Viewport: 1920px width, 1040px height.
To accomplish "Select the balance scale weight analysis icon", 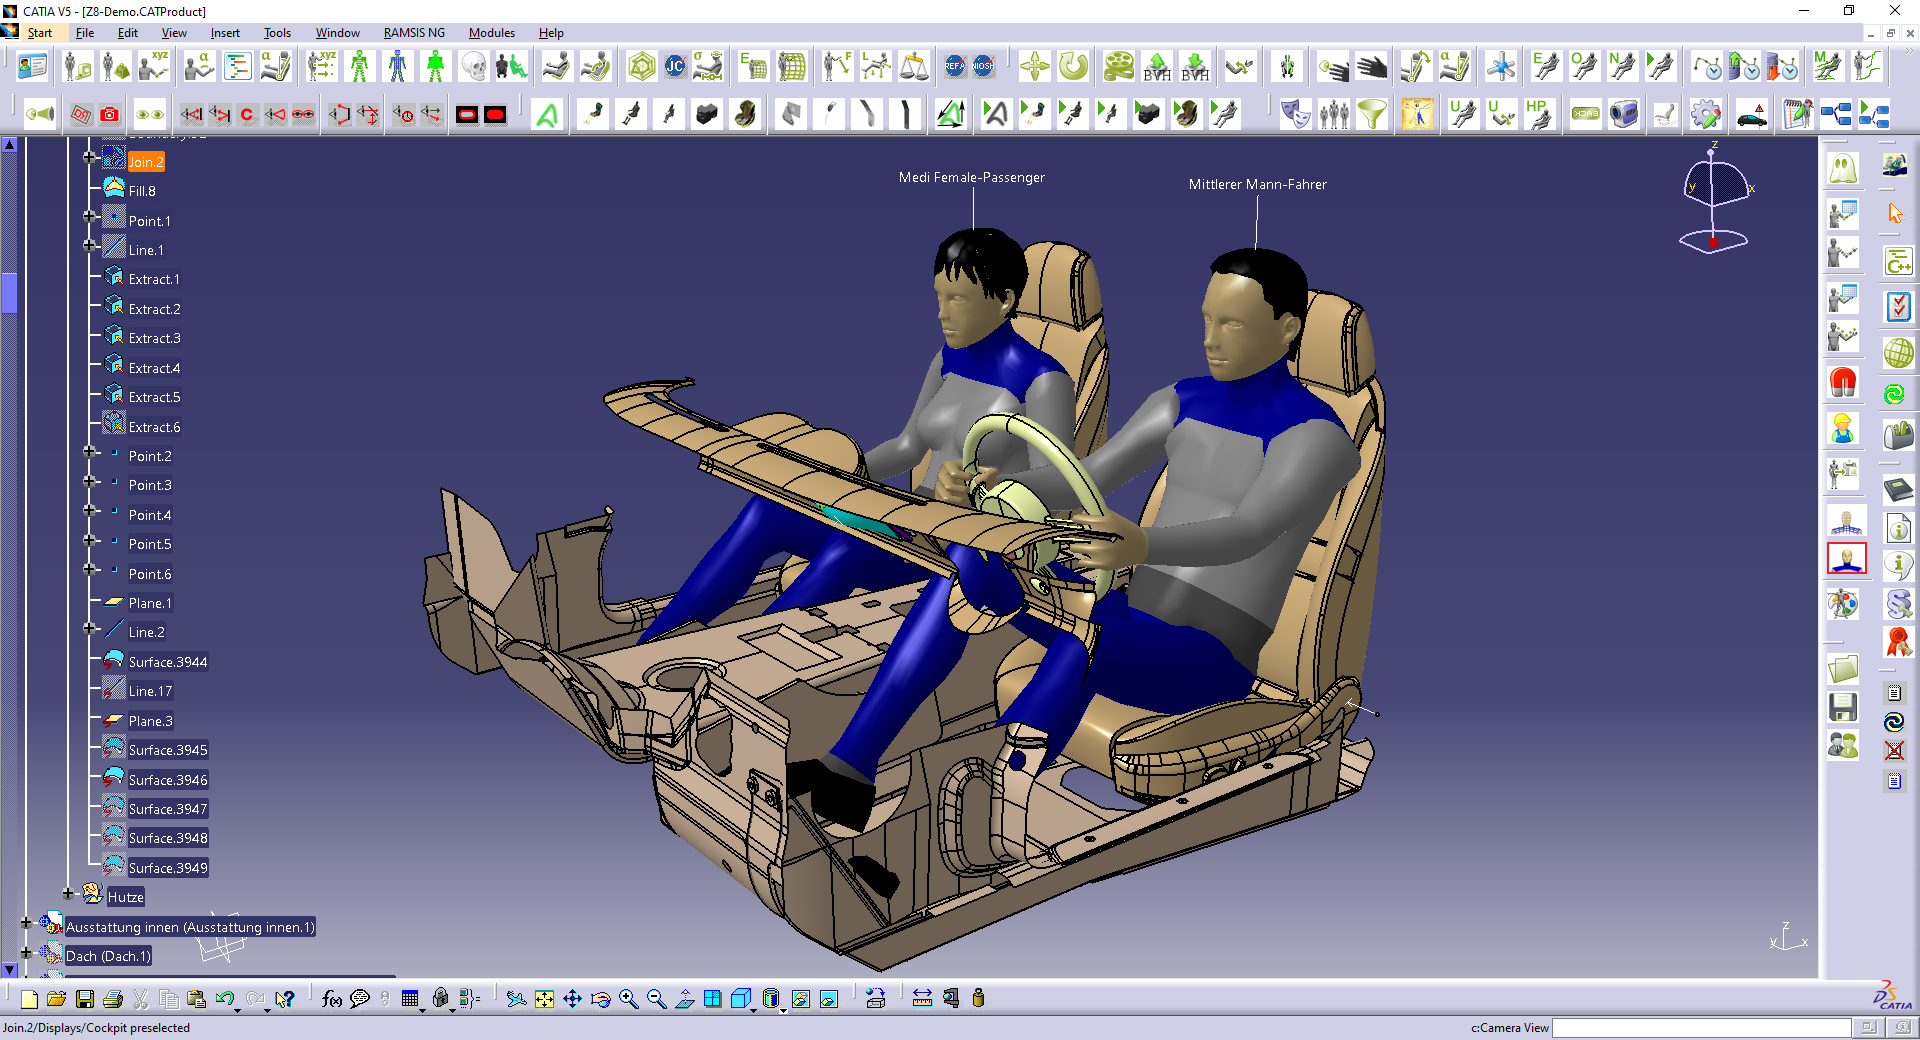I will pos(913,67).
